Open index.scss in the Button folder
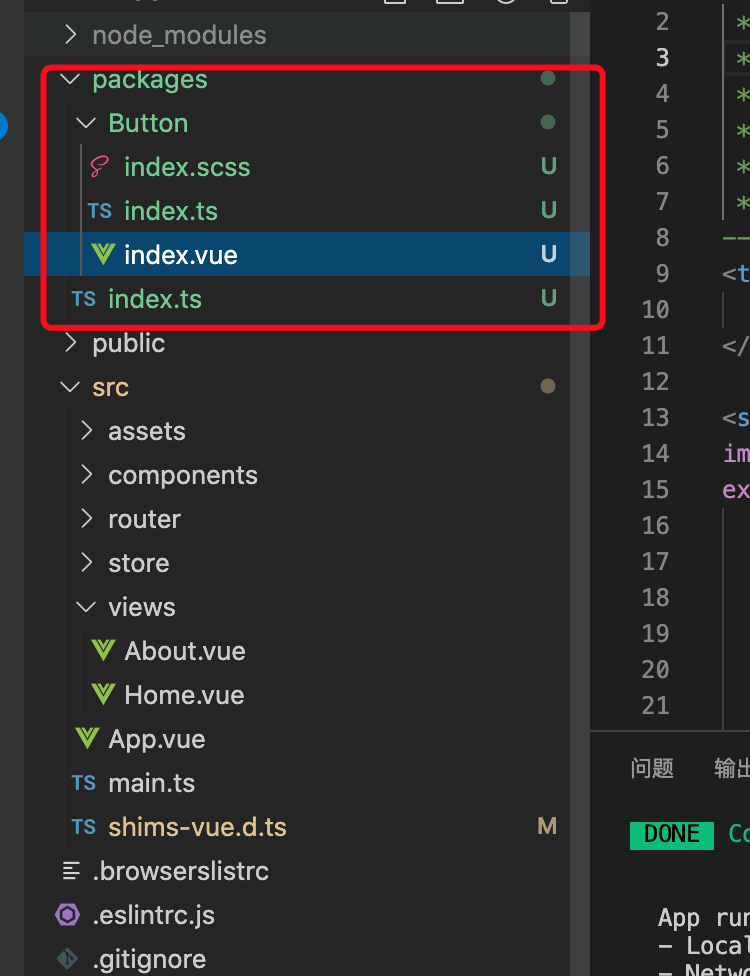This screenshot has height=976, width=750. (187, 167)
